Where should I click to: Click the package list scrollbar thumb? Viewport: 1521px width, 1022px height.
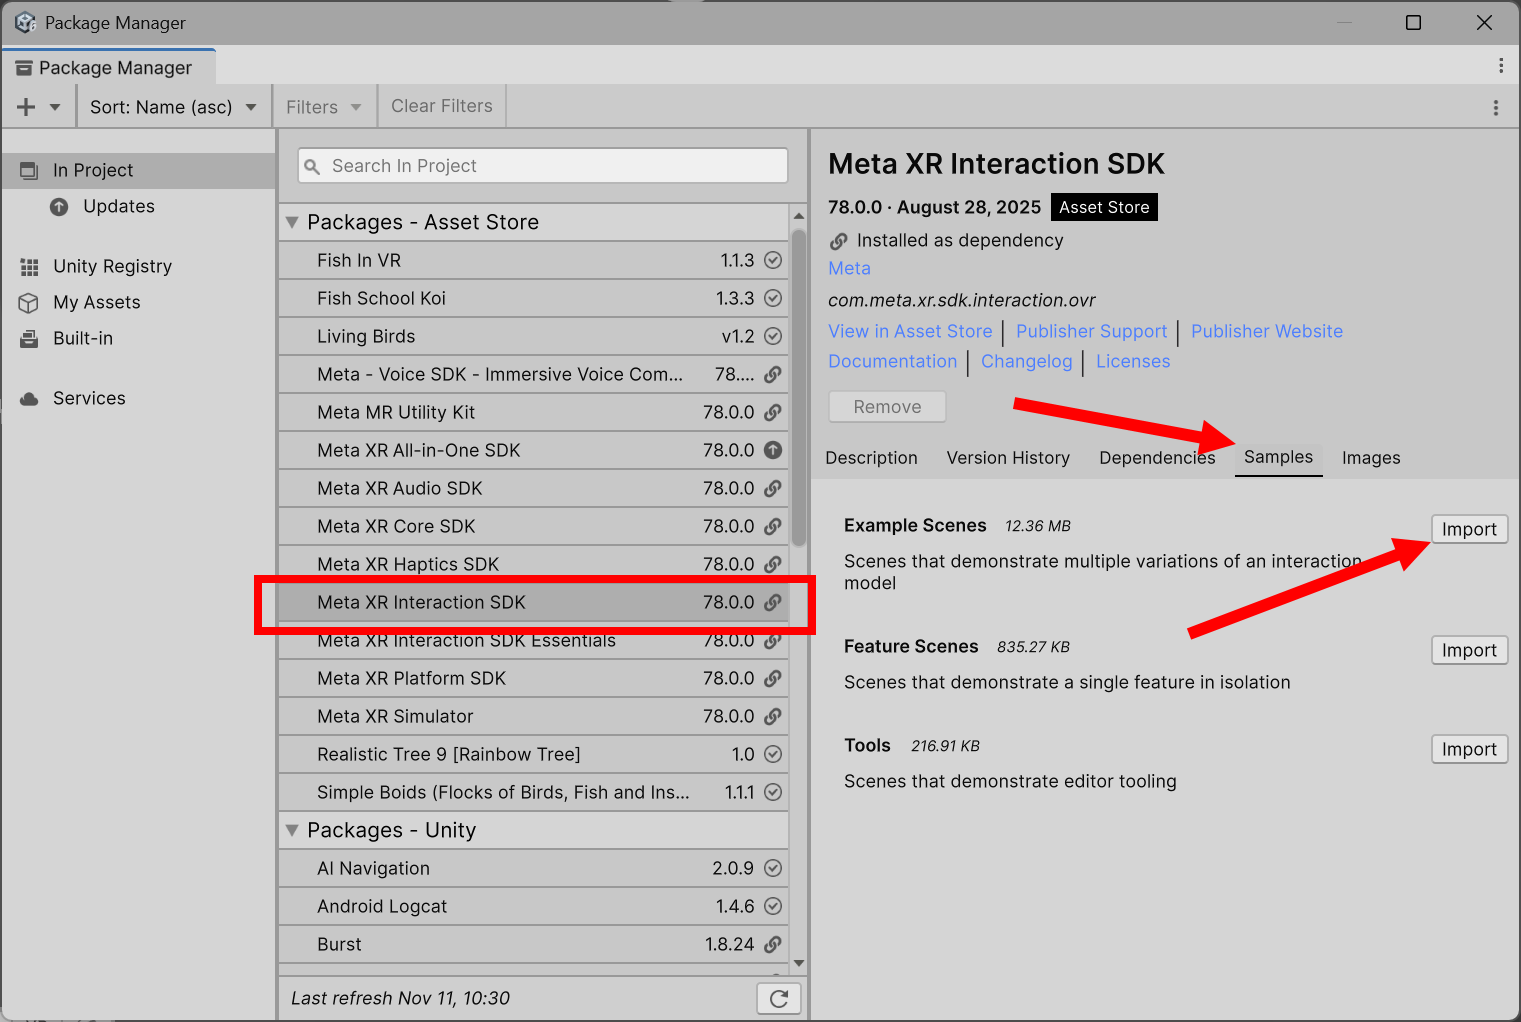coord(798,388)
